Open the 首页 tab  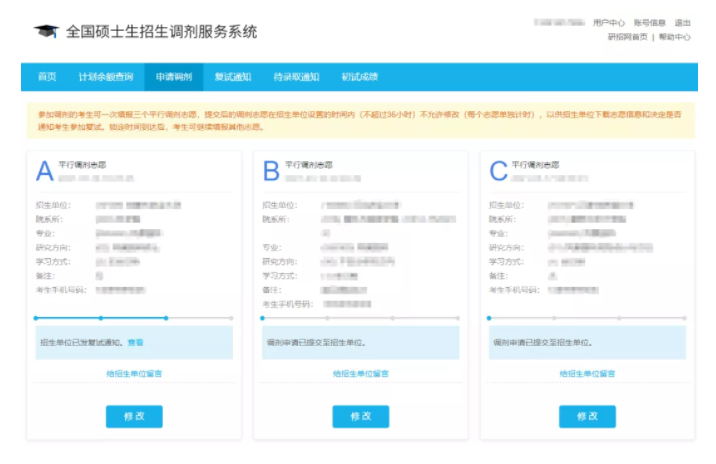coord(47,77)
